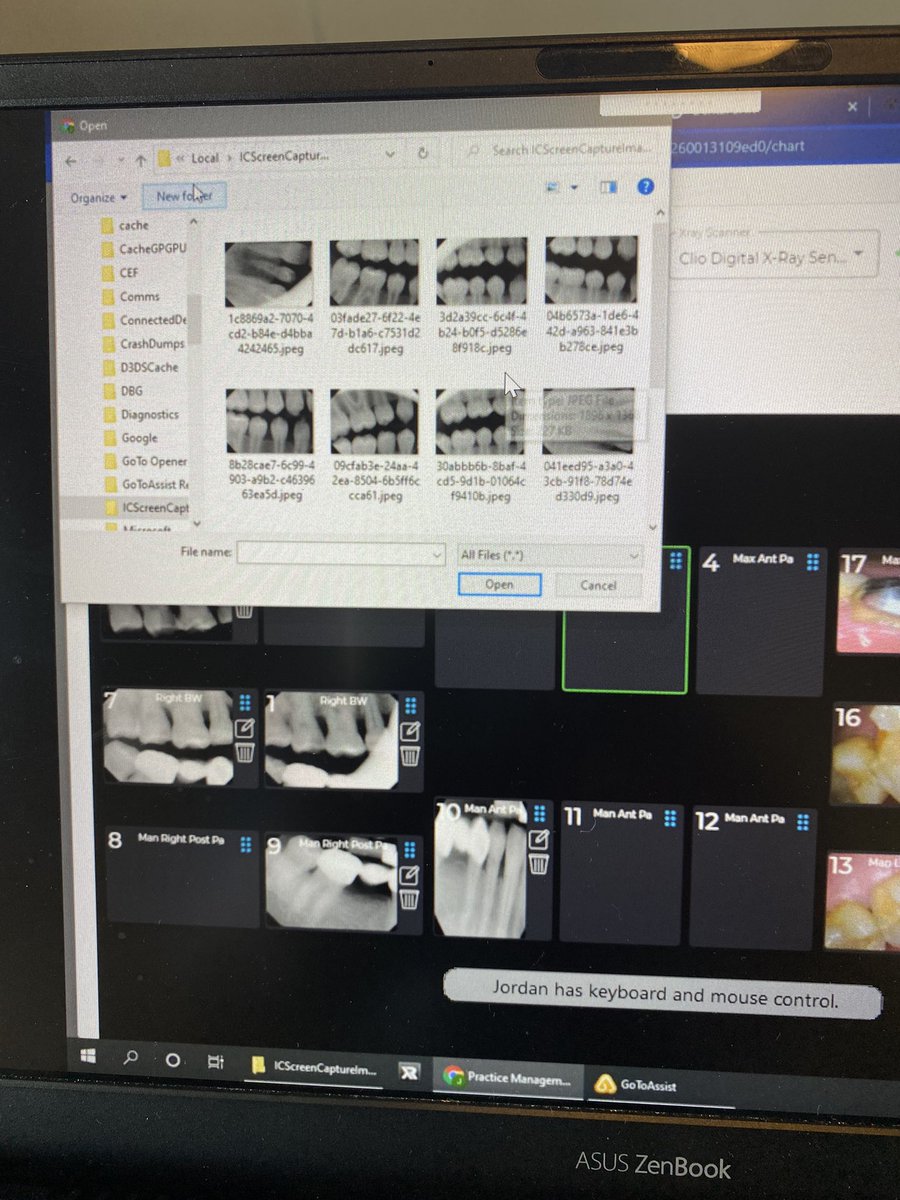
Task: Expand the Organize dropdown menu
Action: click(x=99, y=198)
